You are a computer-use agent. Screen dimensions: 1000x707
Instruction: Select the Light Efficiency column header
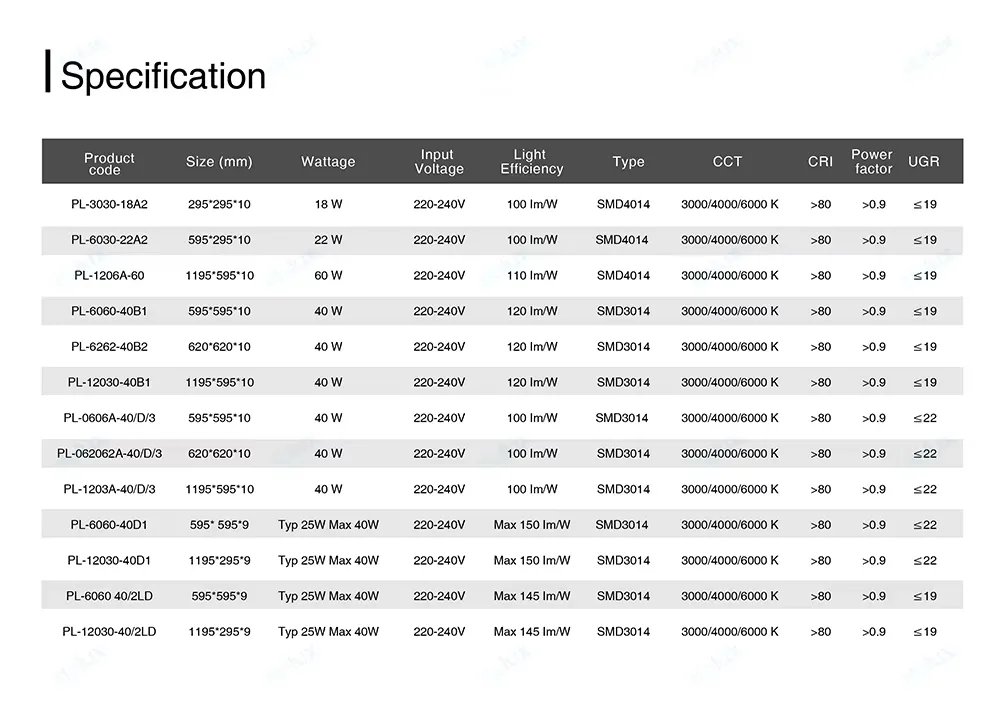(x=531, y=162)
